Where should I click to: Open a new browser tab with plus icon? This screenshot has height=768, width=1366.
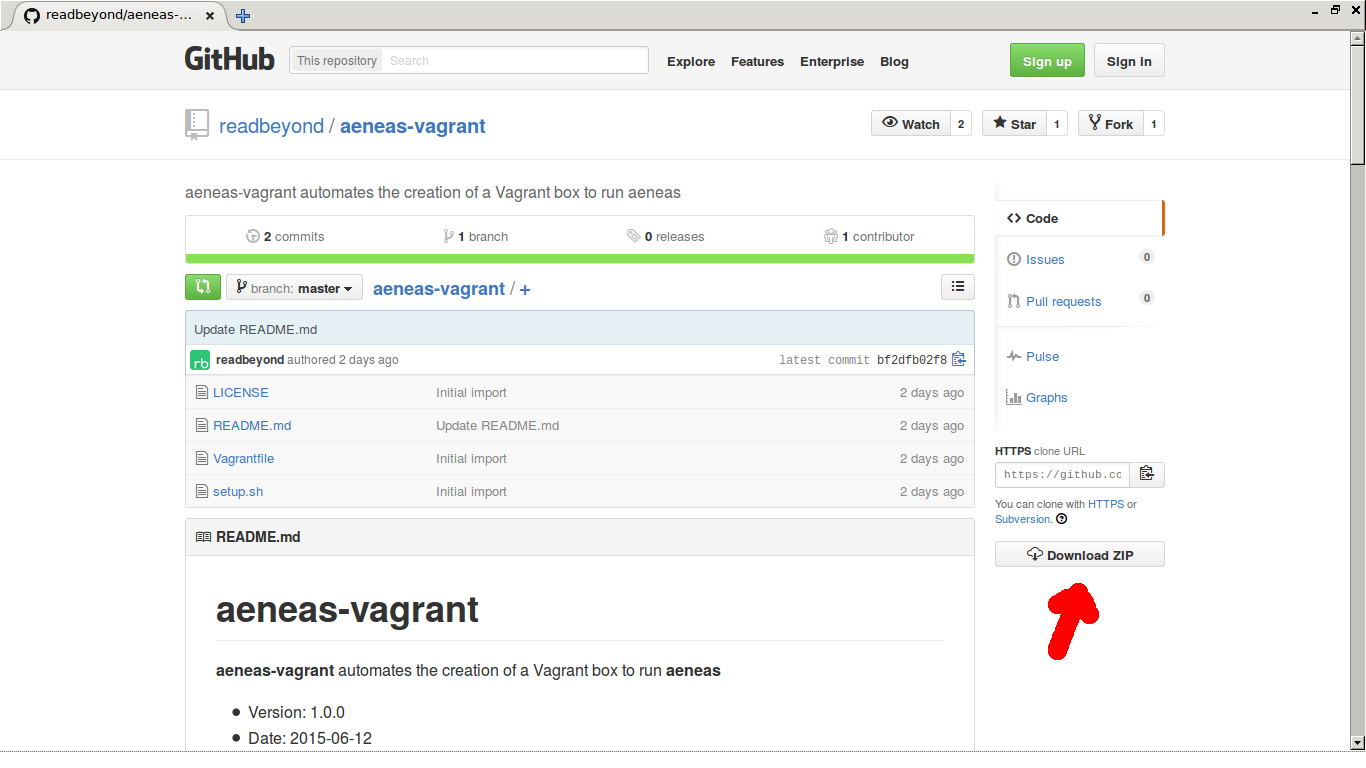pos(243,16)
